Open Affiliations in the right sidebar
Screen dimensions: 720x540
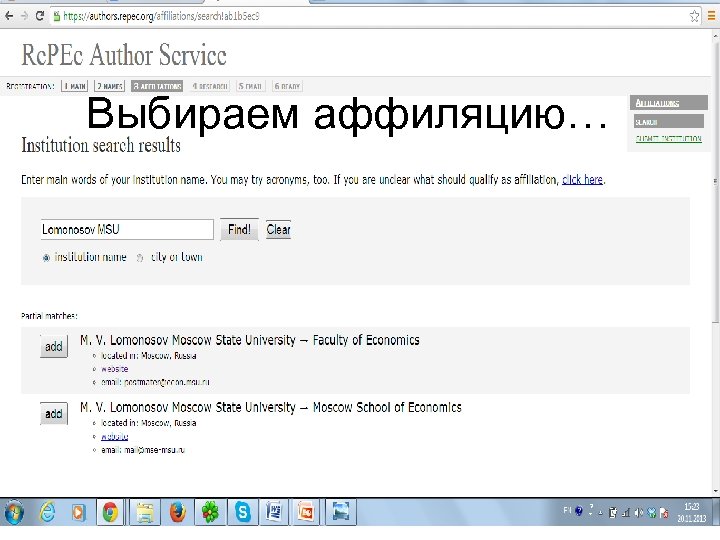click(x=669, y=103)
